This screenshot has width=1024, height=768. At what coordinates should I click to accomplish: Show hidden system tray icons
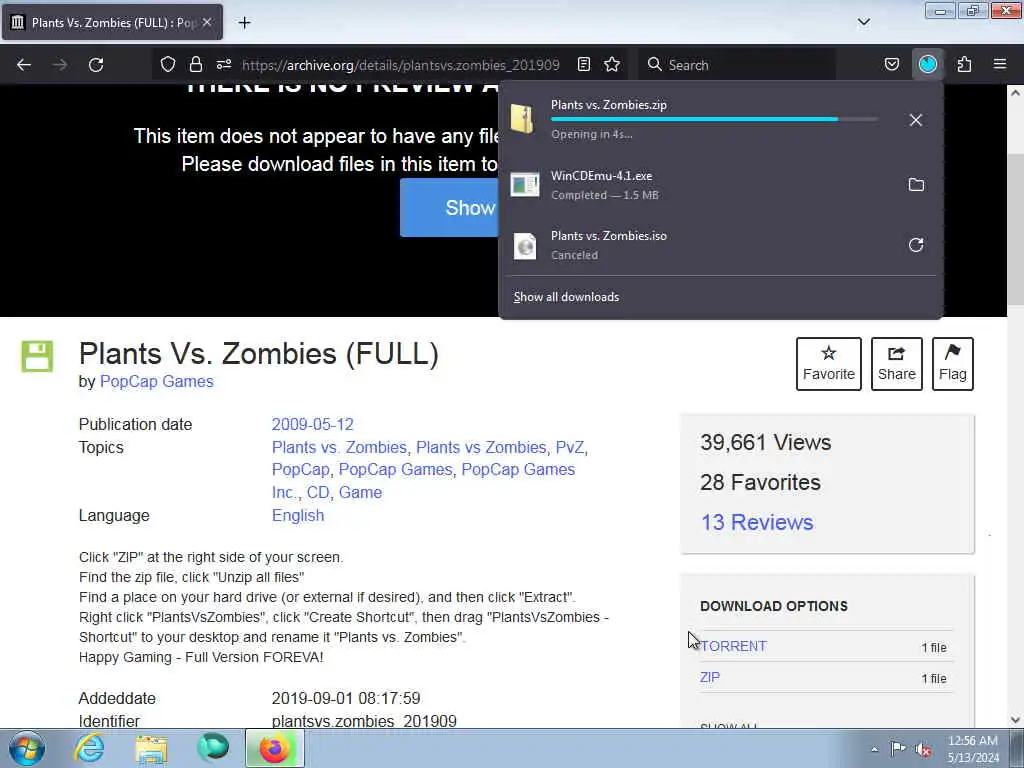click(874, 749)
